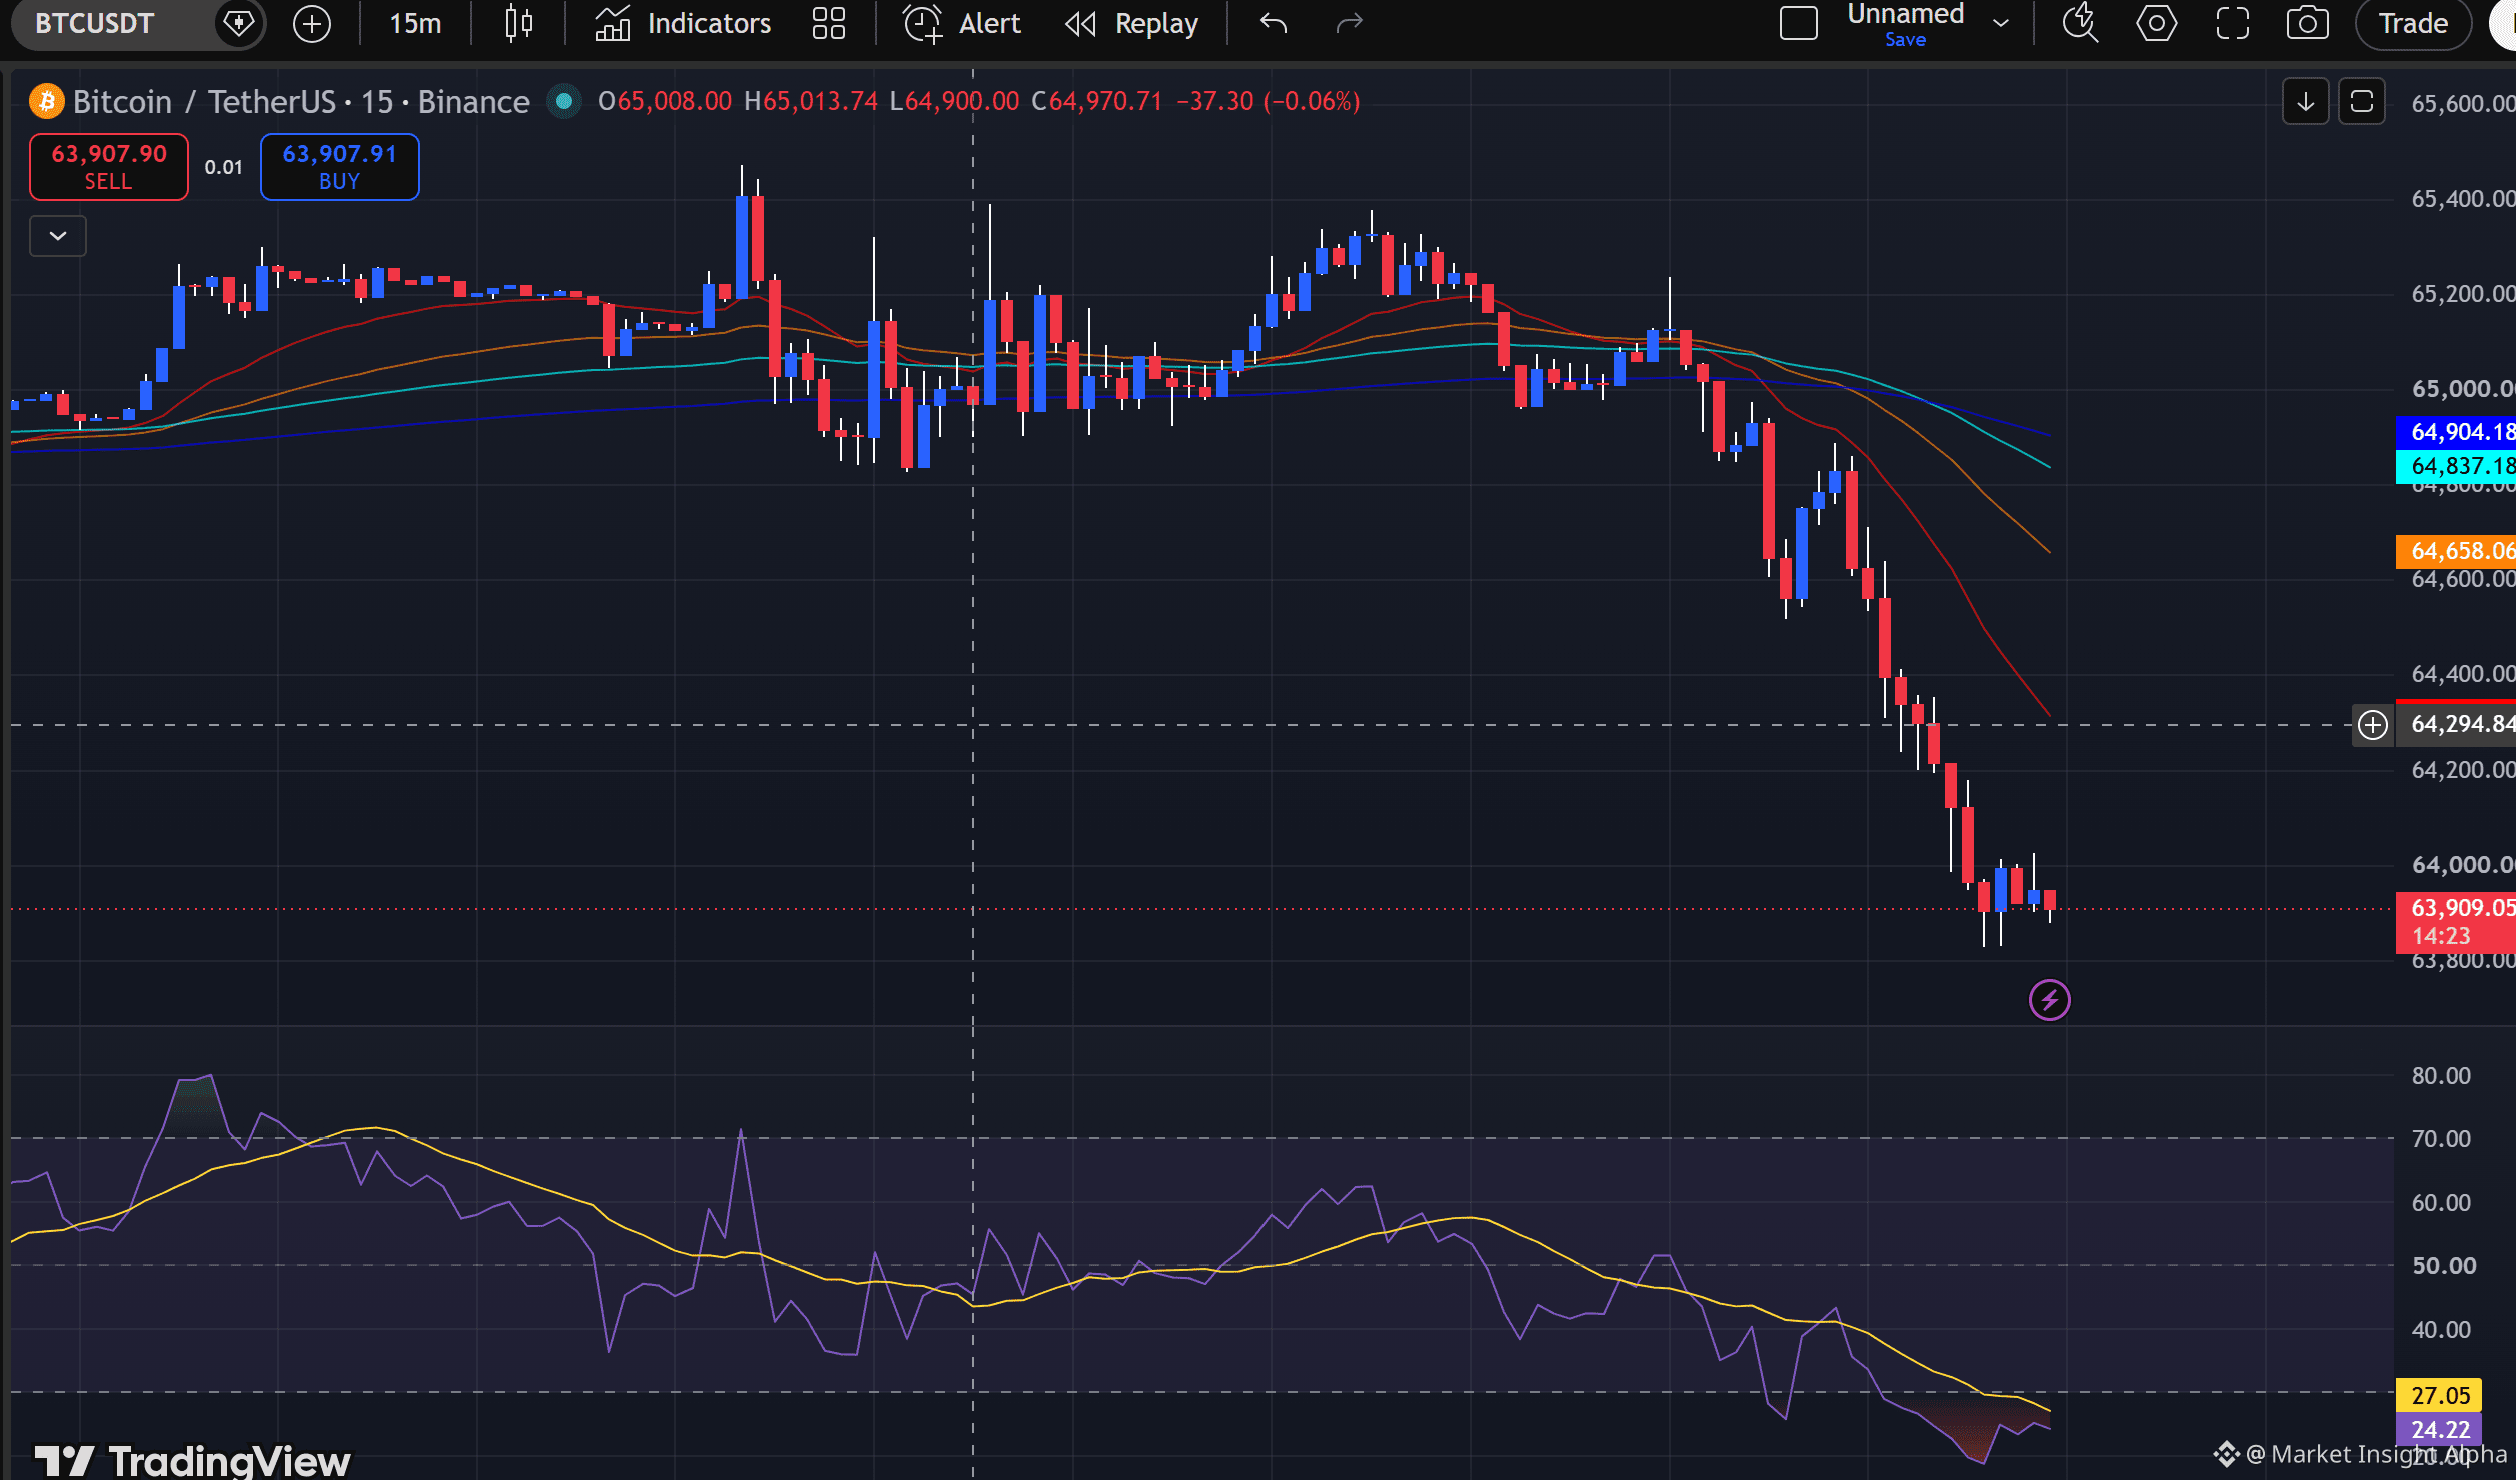Toggle the maximize chart pane button
Image resolution: width=2516 pixels, height=1480 pixels.
coord(2362,102)
